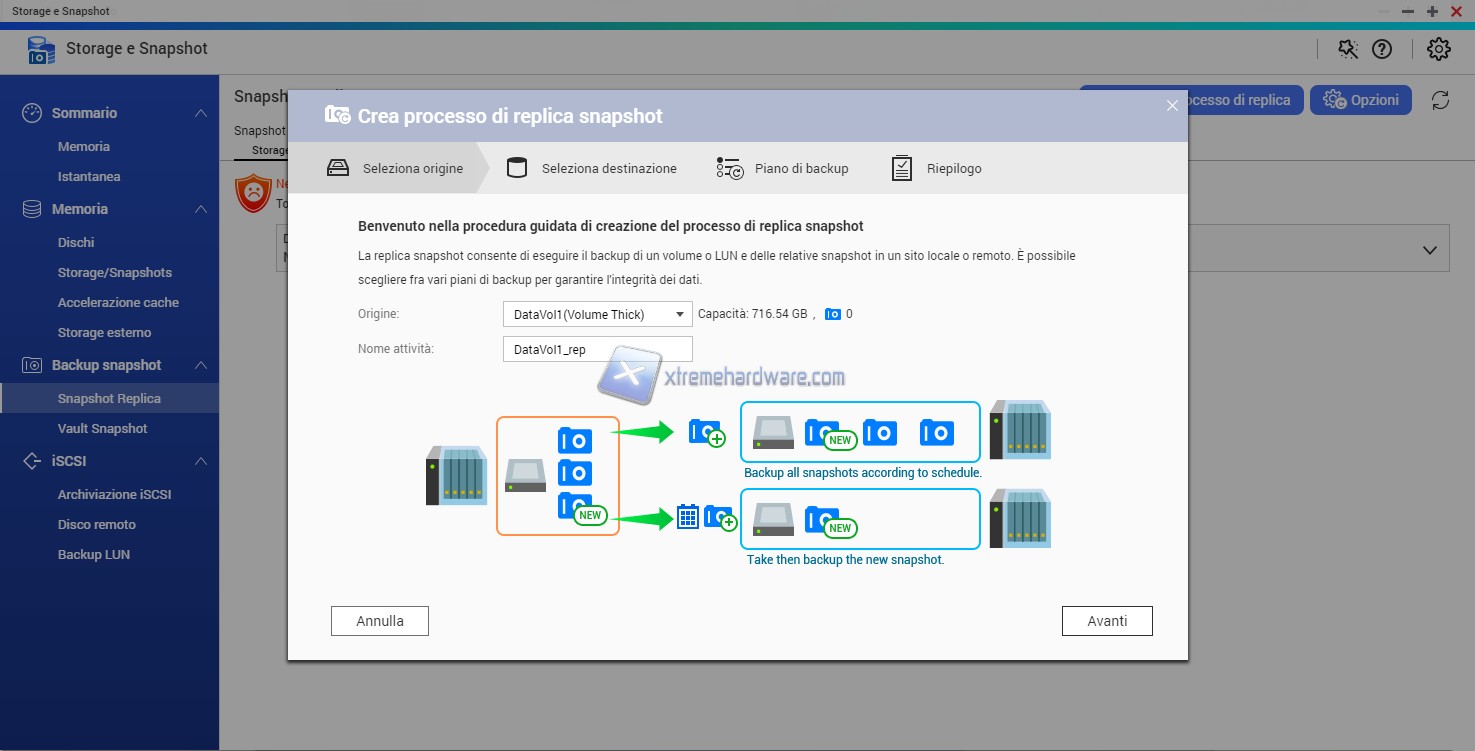The image size is (1475, 751).
Task: Click the maintenance tools icon in header
Action: pos(1348,49)
